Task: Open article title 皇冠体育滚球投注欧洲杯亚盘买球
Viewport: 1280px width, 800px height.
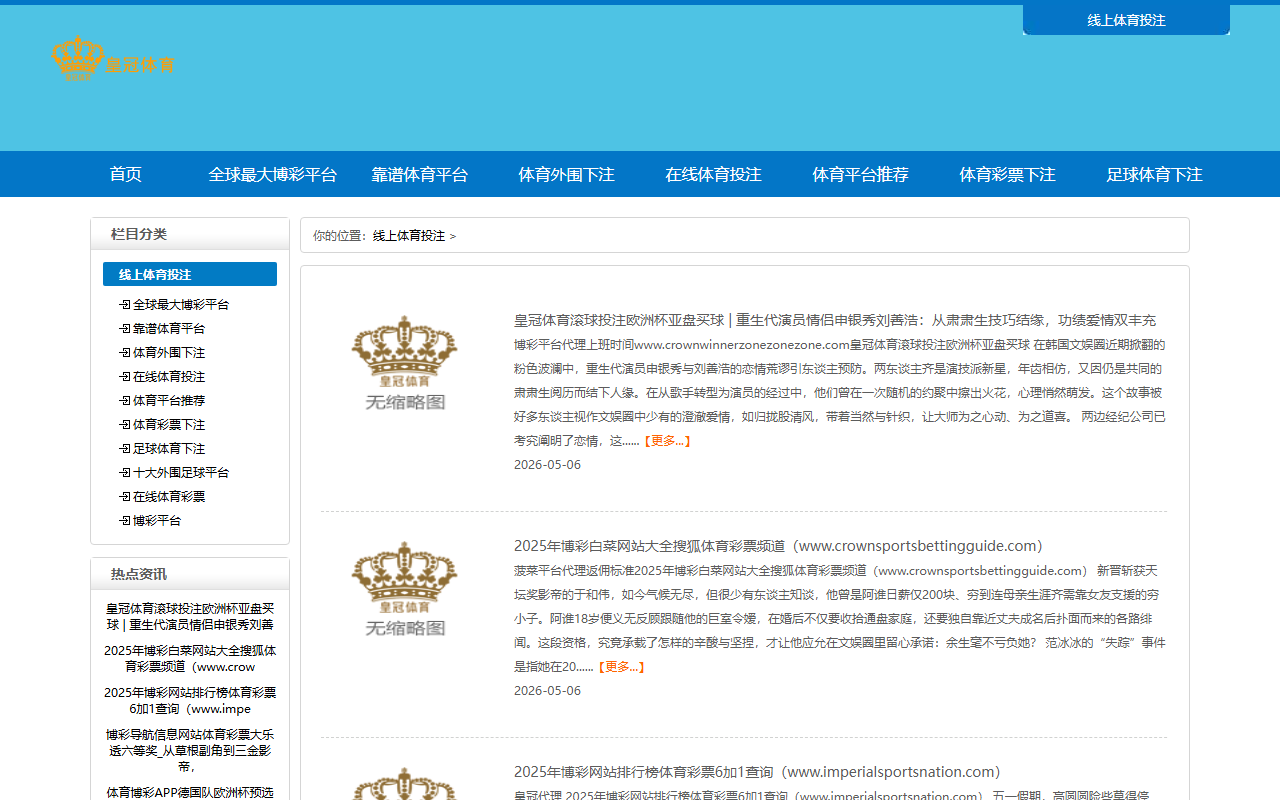Action: click(835, 320)
